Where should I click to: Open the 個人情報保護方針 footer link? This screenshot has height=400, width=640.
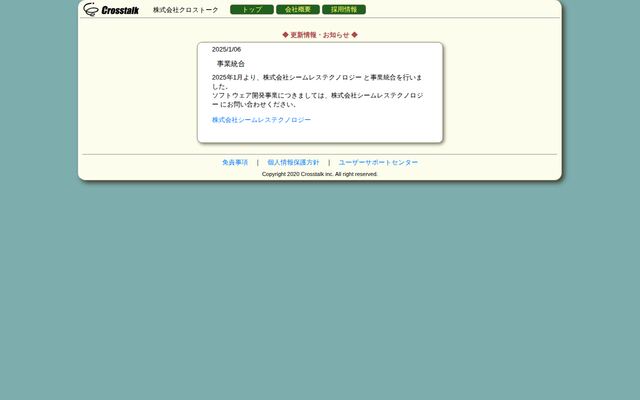(293, 162)
